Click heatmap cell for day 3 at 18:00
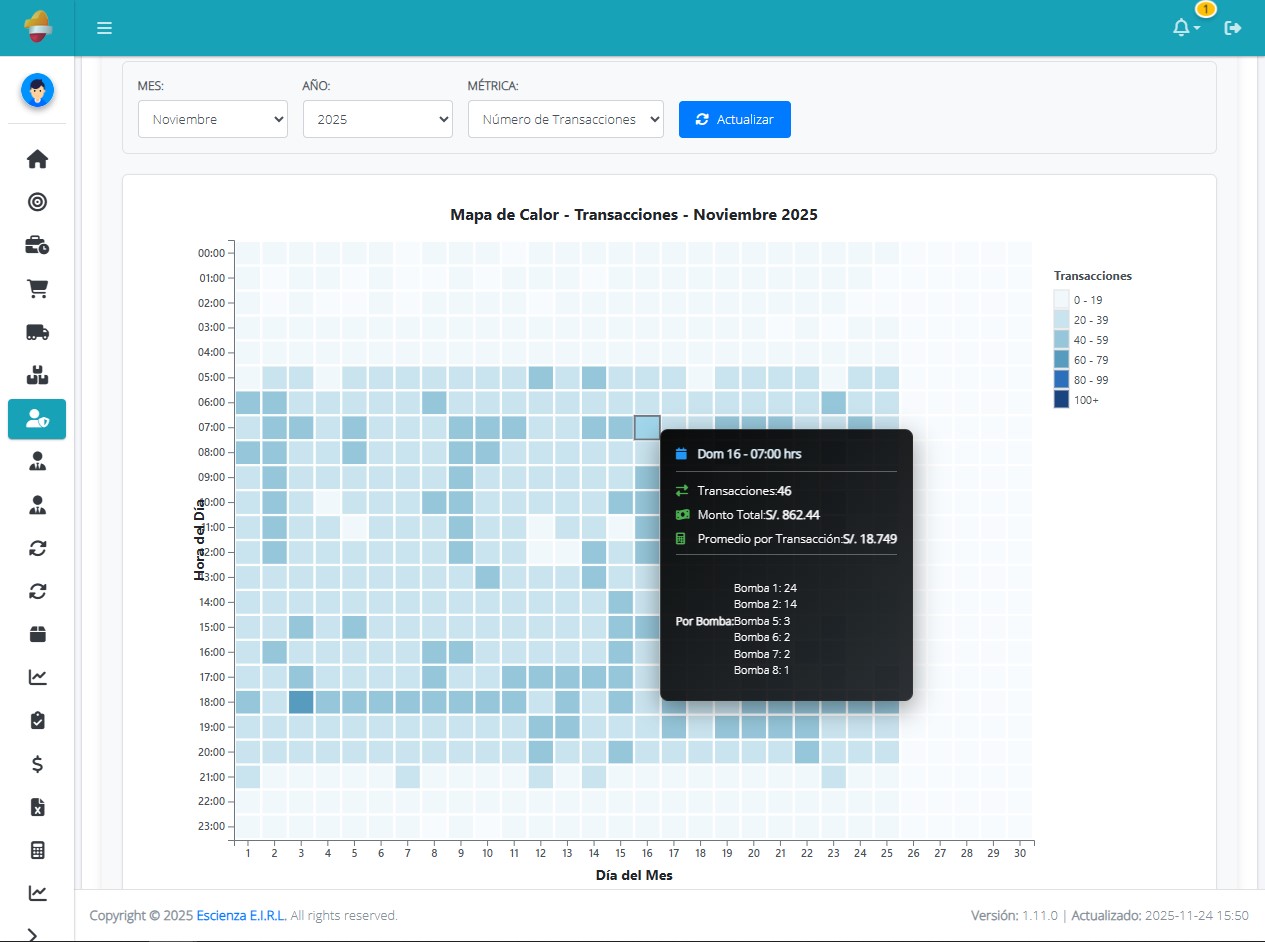 [x=301, y=702]
